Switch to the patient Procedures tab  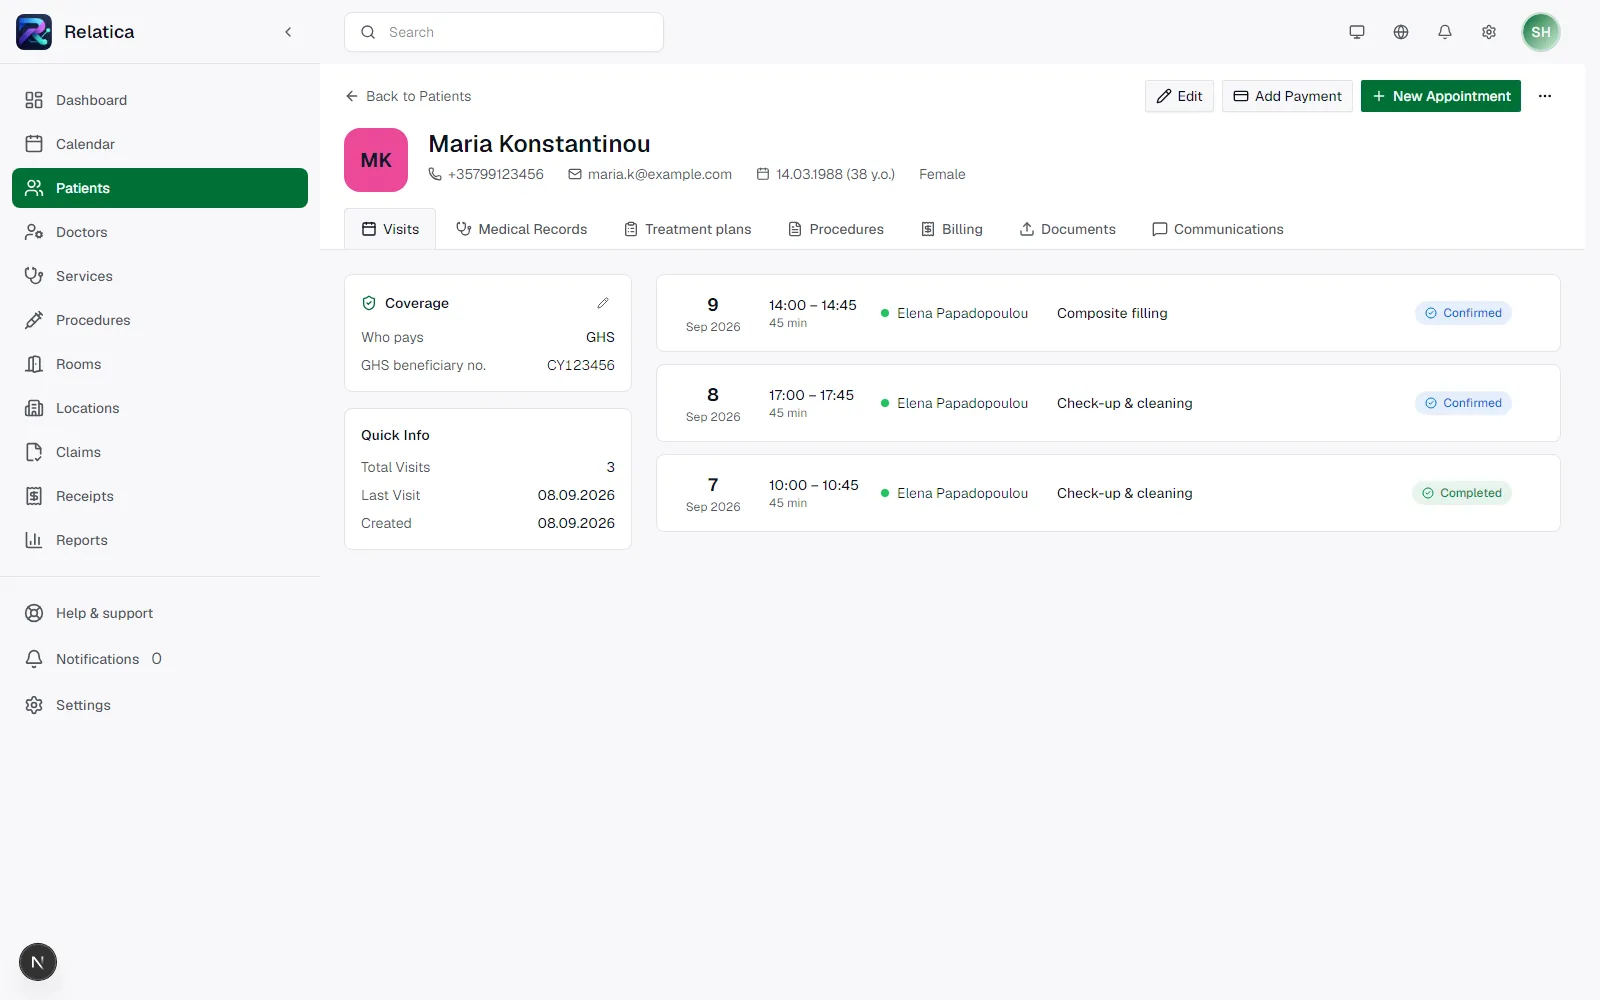click(x=836, y=229)
